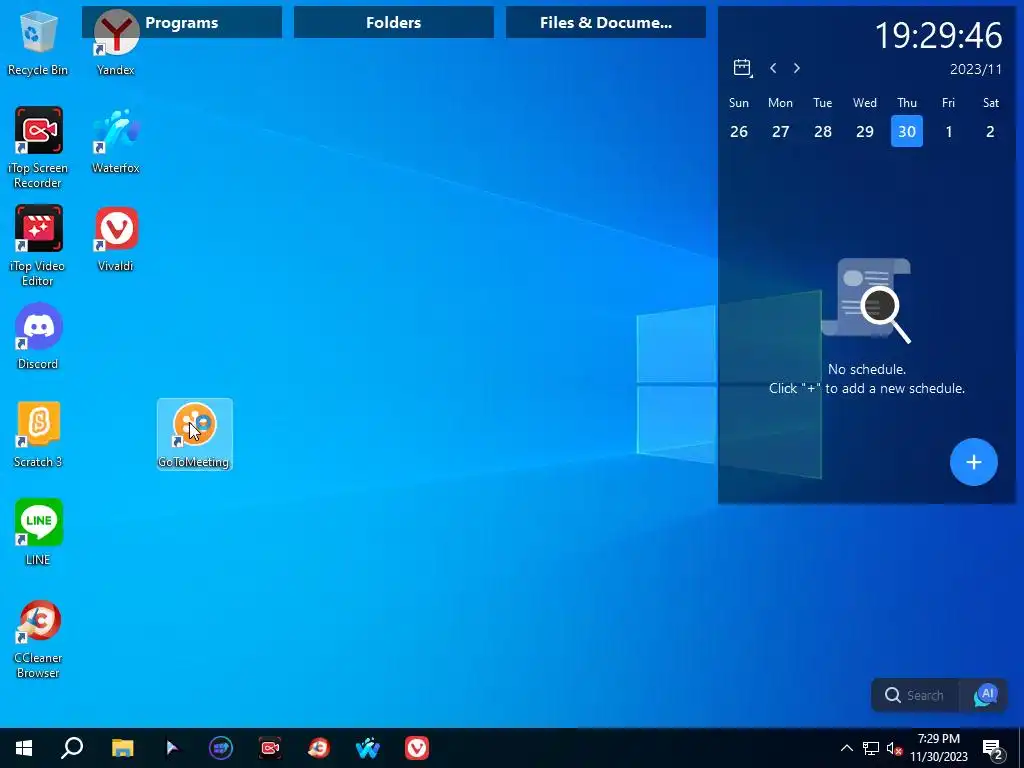Select Tuesday 28 in the calendar
This screenshot has width=1024, height=768.
click(x=823, y=131)
